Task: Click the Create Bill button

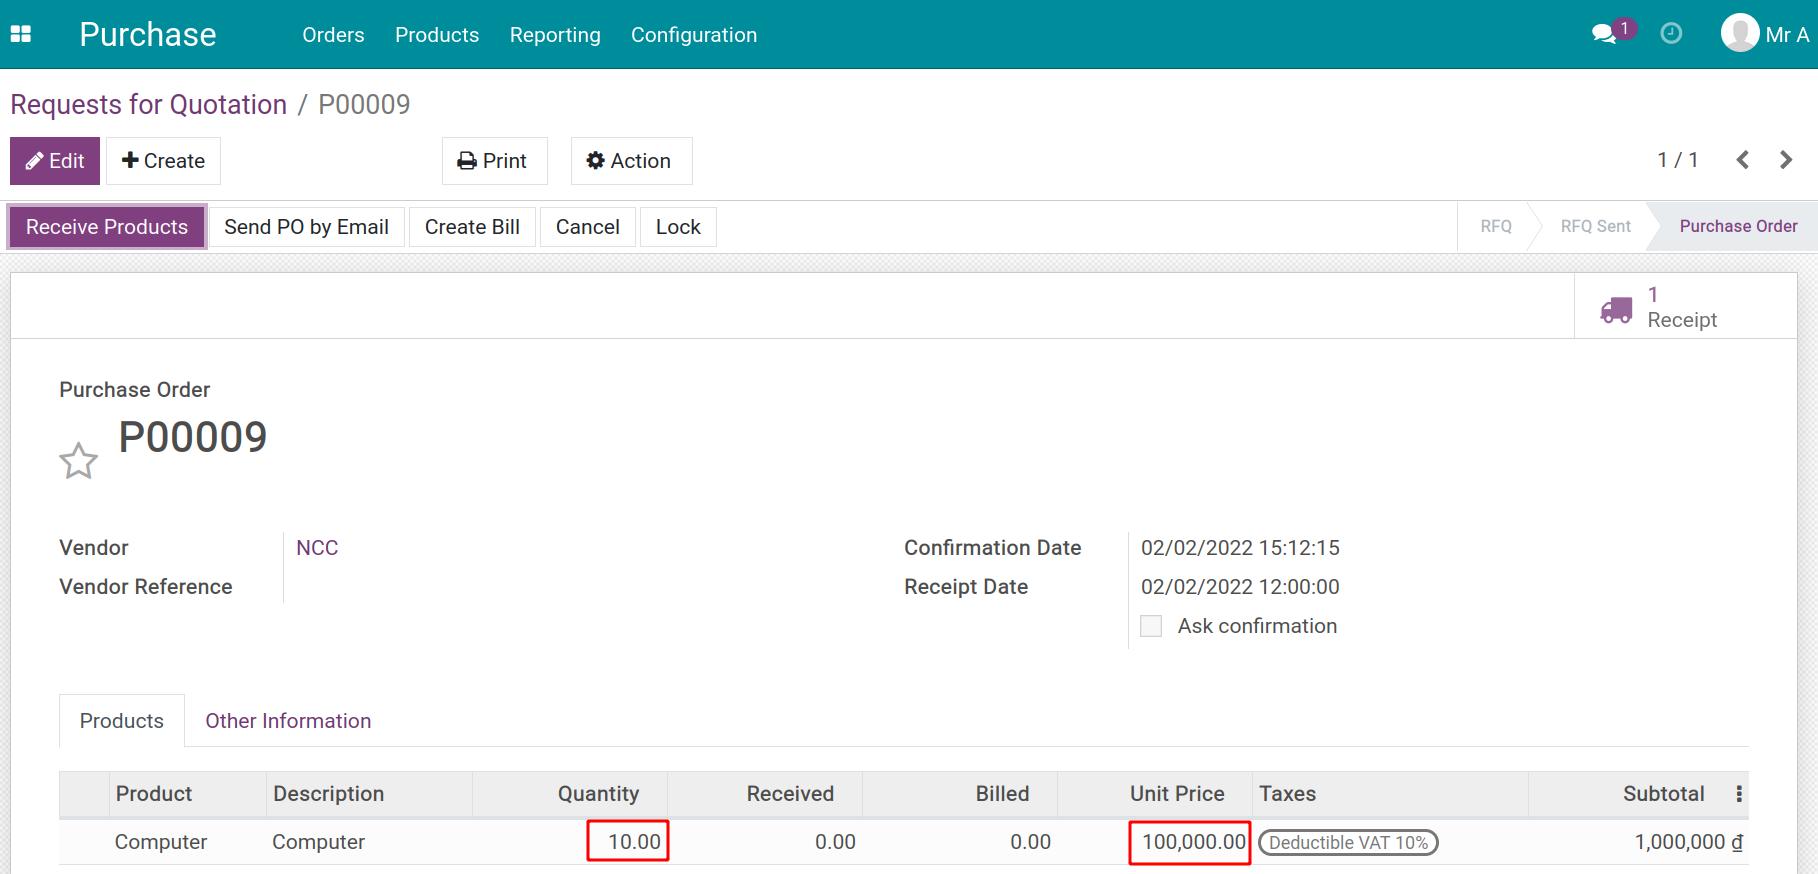Action: [472, 227]
